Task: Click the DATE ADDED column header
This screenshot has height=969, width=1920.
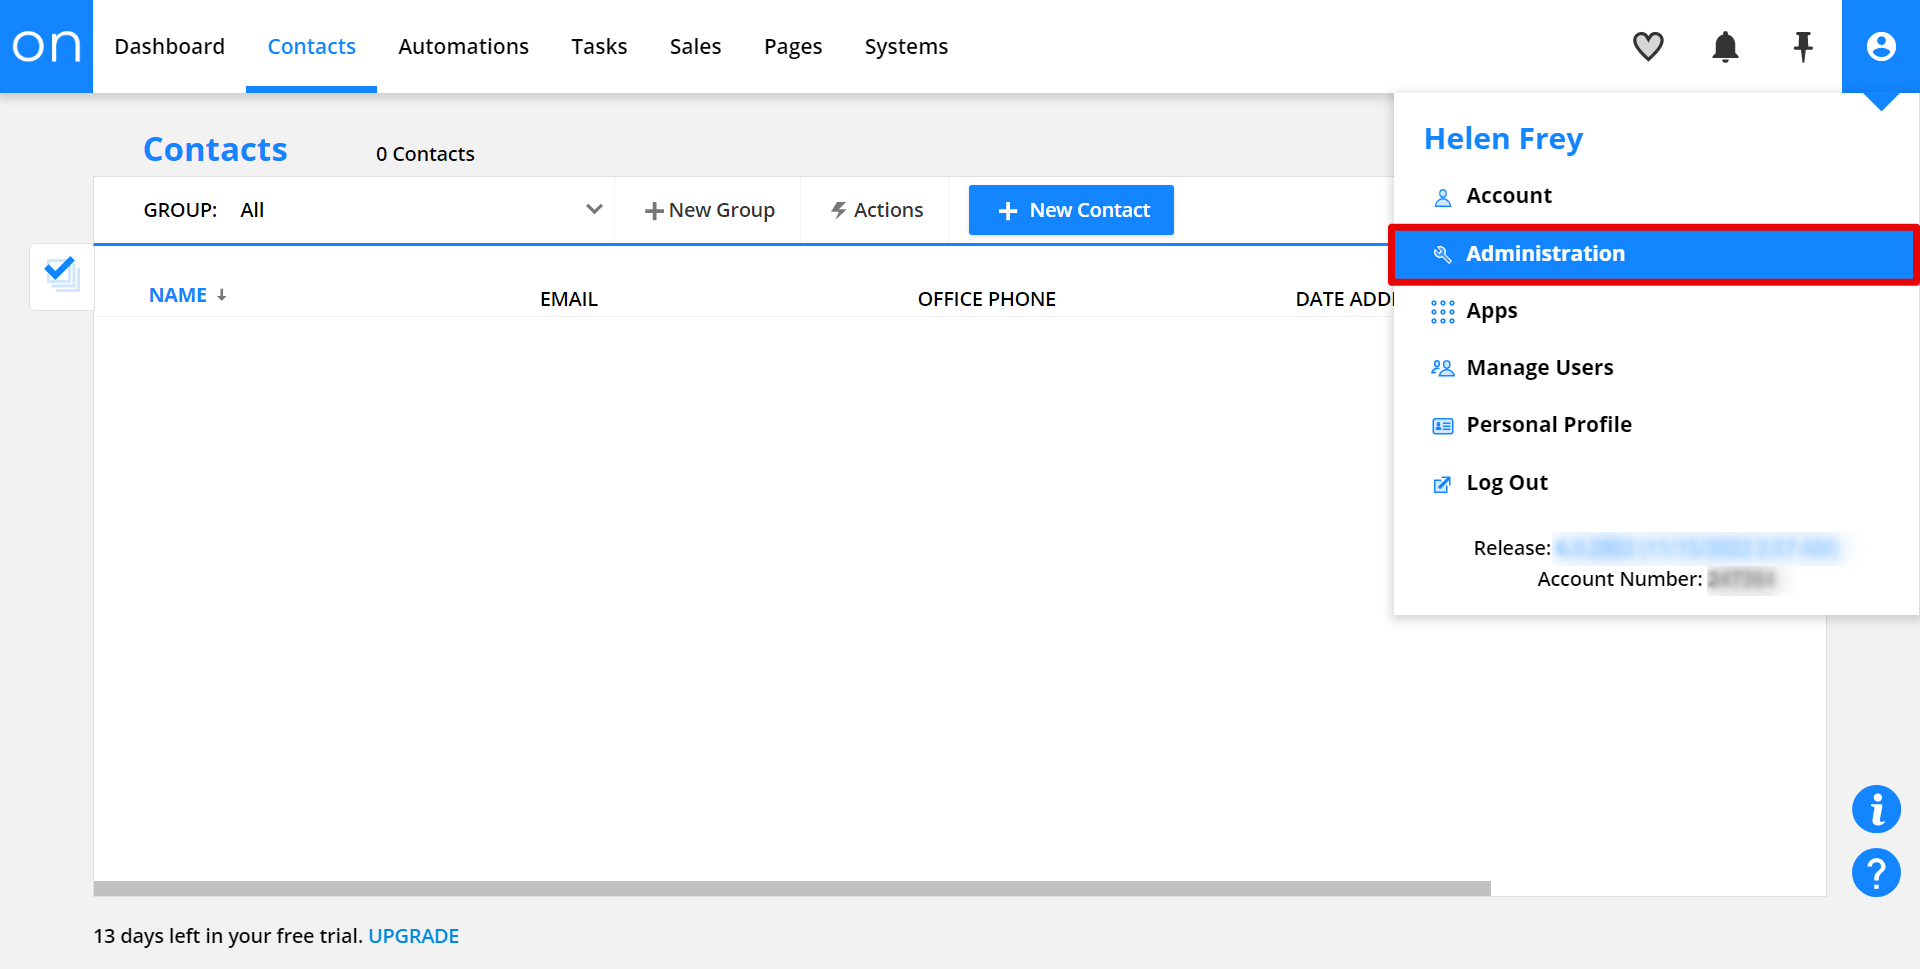Action: [1344, 299]
